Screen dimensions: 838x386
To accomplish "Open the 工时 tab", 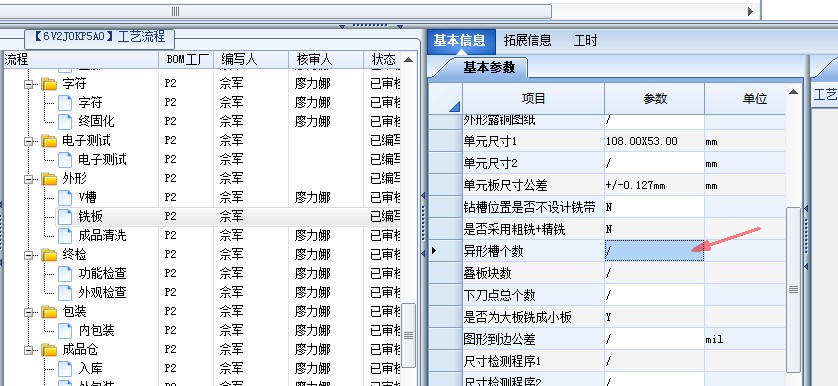I will click(585, 41).
